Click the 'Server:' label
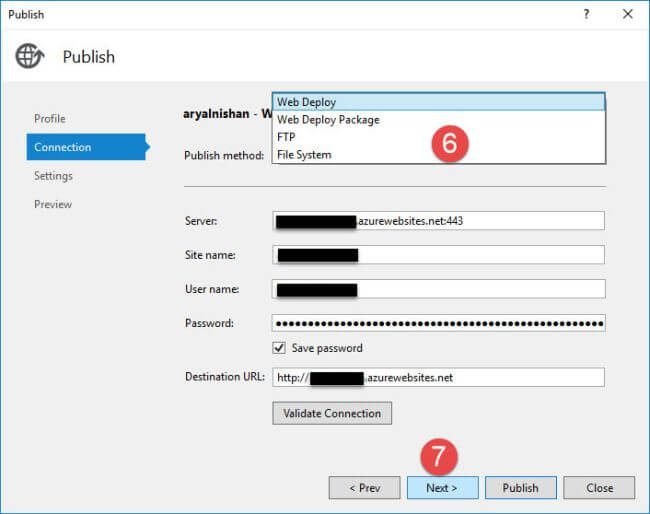Image resolution: width=650 pixels, height=514 pixels. [201, 221]
